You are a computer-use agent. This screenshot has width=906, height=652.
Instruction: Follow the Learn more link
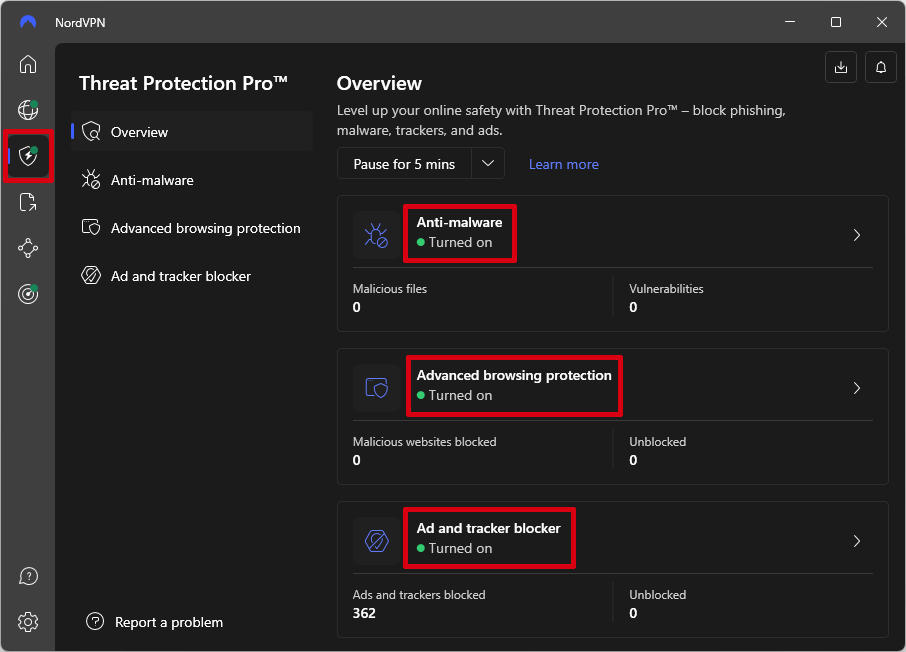coord(563,164)
